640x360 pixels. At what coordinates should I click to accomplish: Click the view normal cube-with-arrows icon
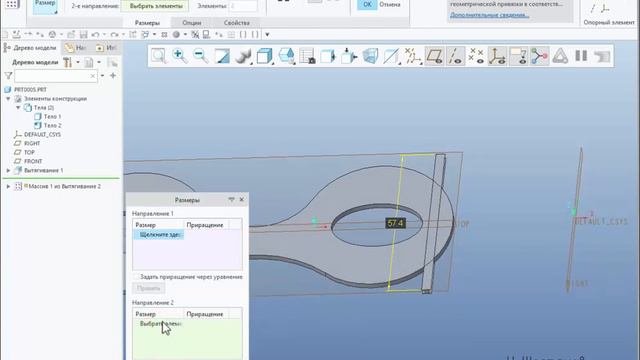coord(349,56)
